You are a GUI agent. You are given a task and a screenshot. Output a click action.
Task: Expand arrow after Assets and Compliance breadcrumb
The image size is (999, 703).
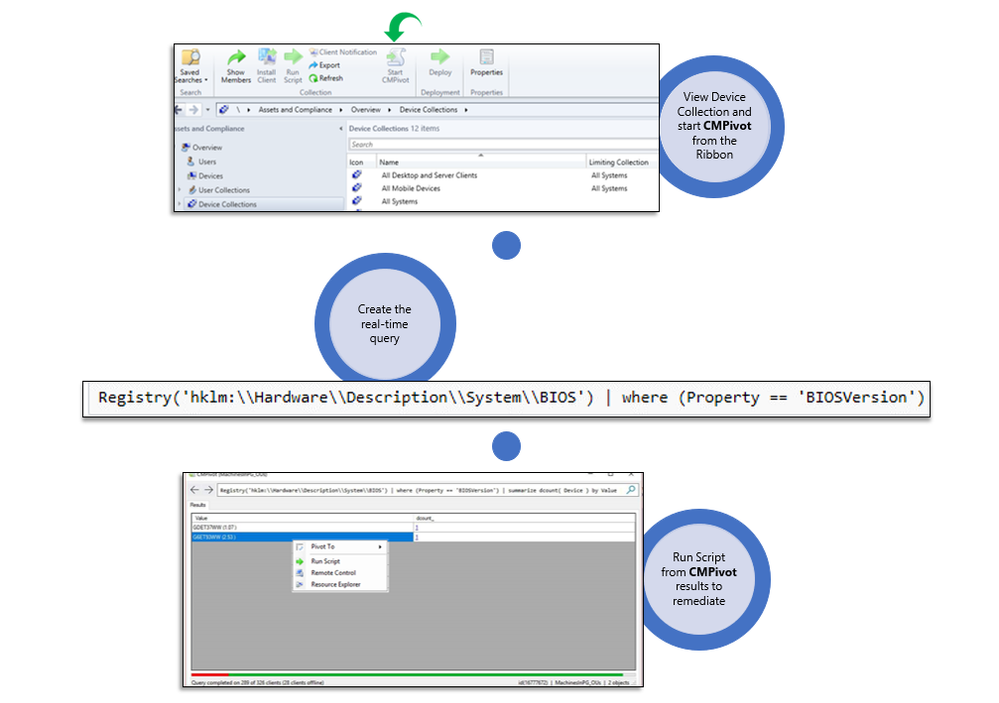[x=341, y=110]
